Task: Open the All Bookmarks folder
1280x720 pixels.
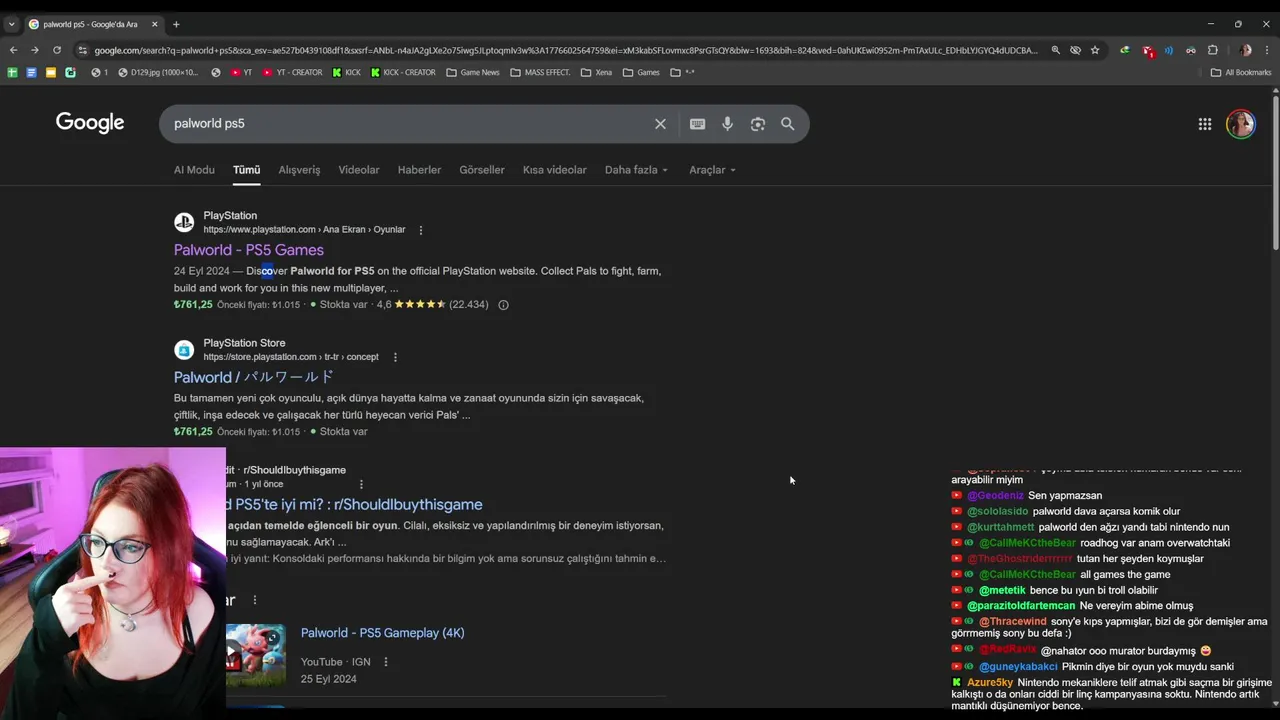Action: (x=1241, y=72)
